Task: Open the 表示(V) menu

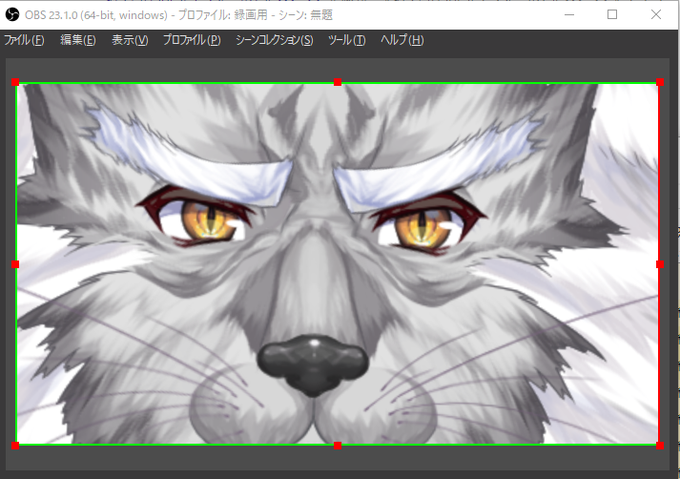Action: 130,40
